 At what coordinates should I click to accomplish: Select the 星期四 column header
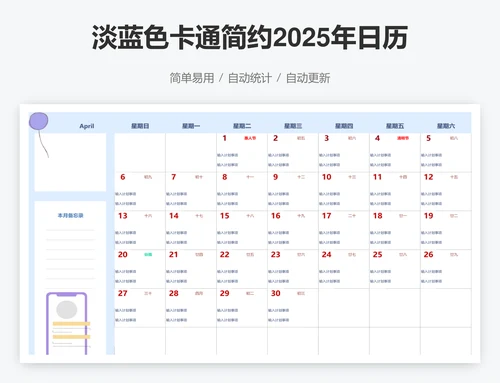pyautogui.click(x=344, y=126)
